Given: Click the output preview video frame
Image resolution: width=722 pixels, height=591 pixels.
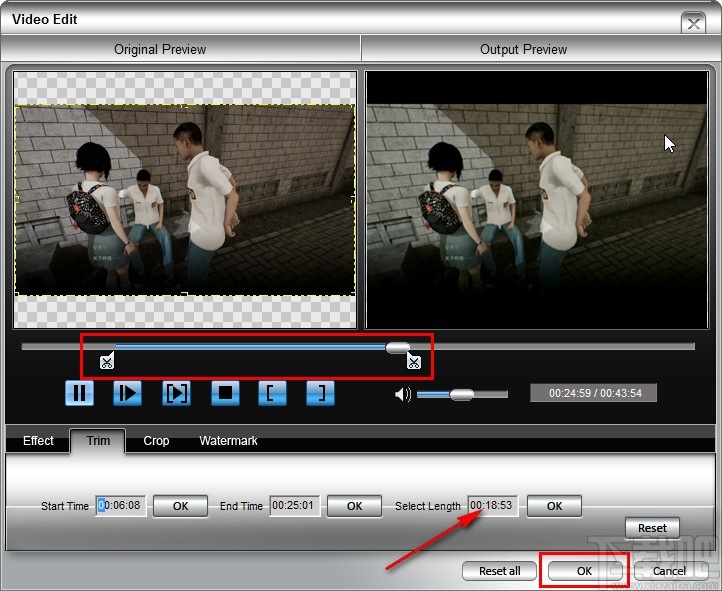Looking at the screenshot, I should 537,200.
